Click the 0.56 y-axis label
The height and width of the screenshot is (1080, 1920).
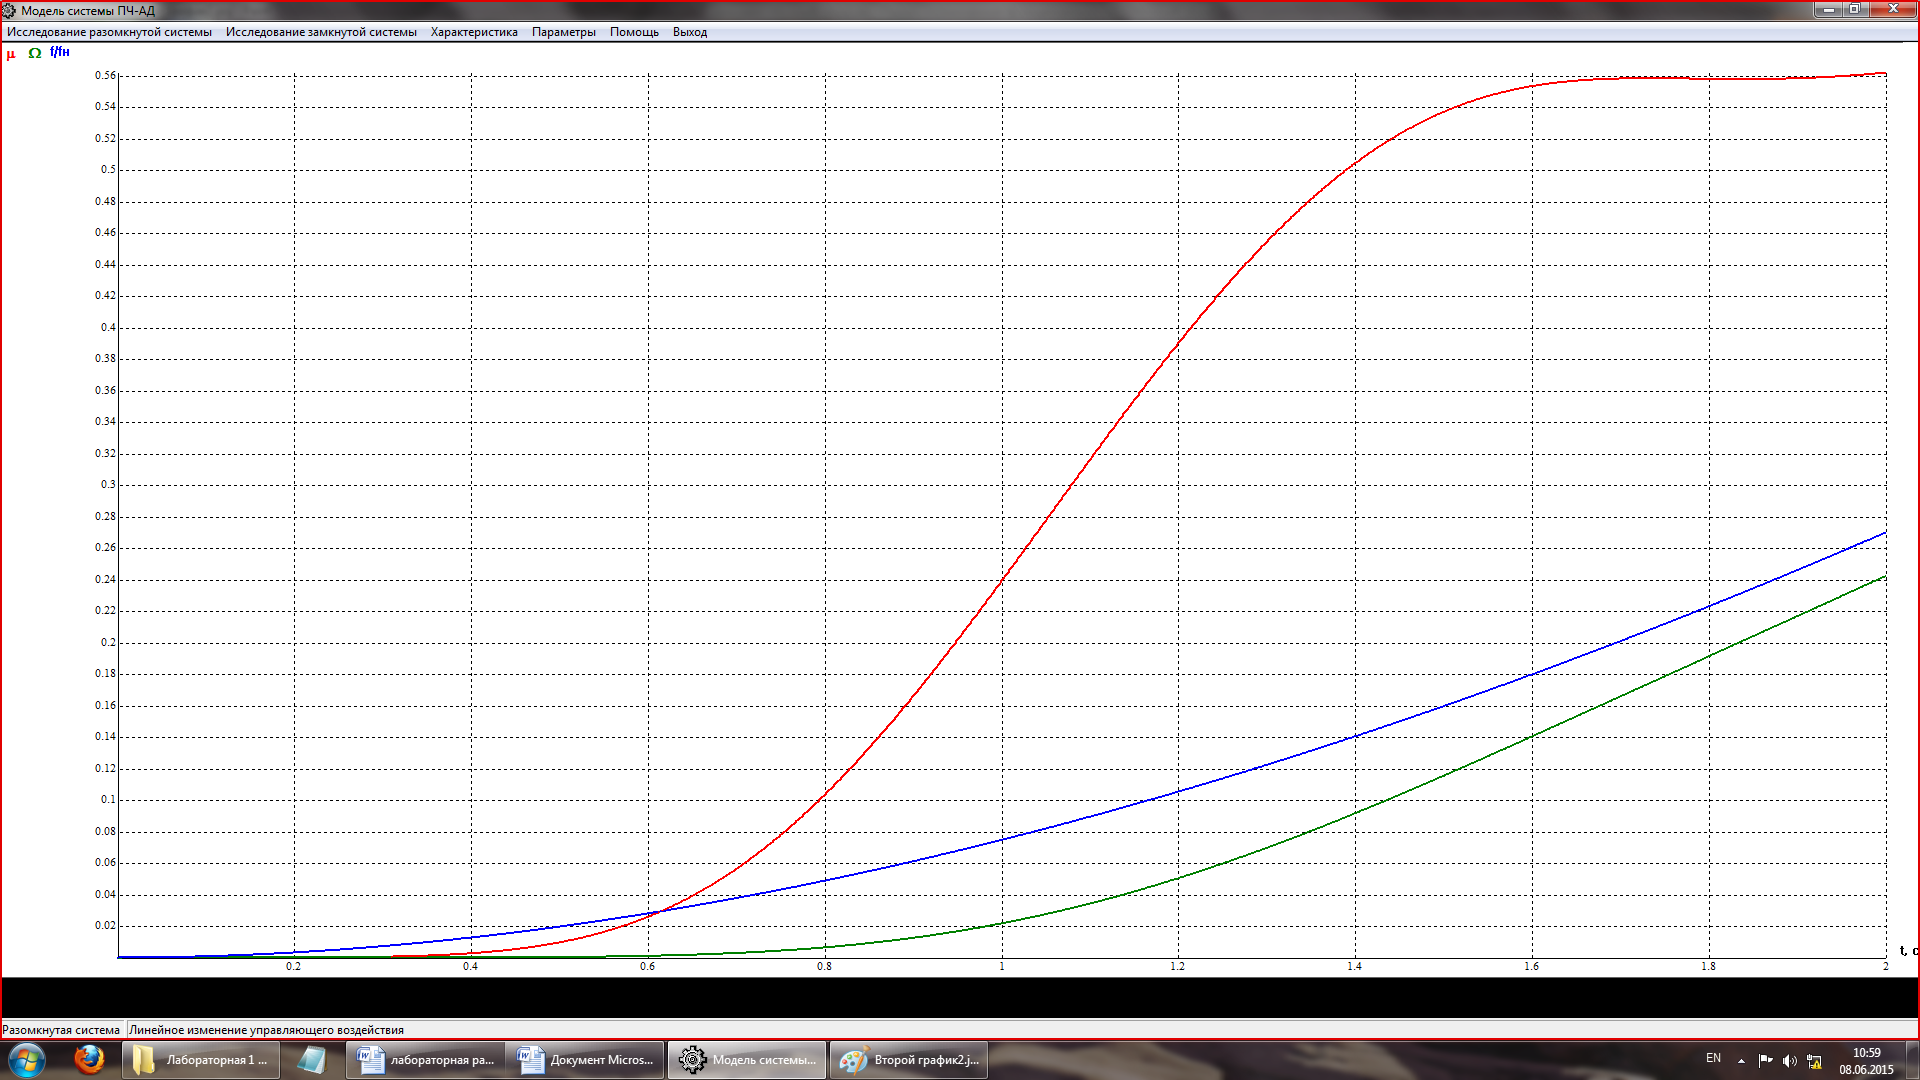coord(105,76)
